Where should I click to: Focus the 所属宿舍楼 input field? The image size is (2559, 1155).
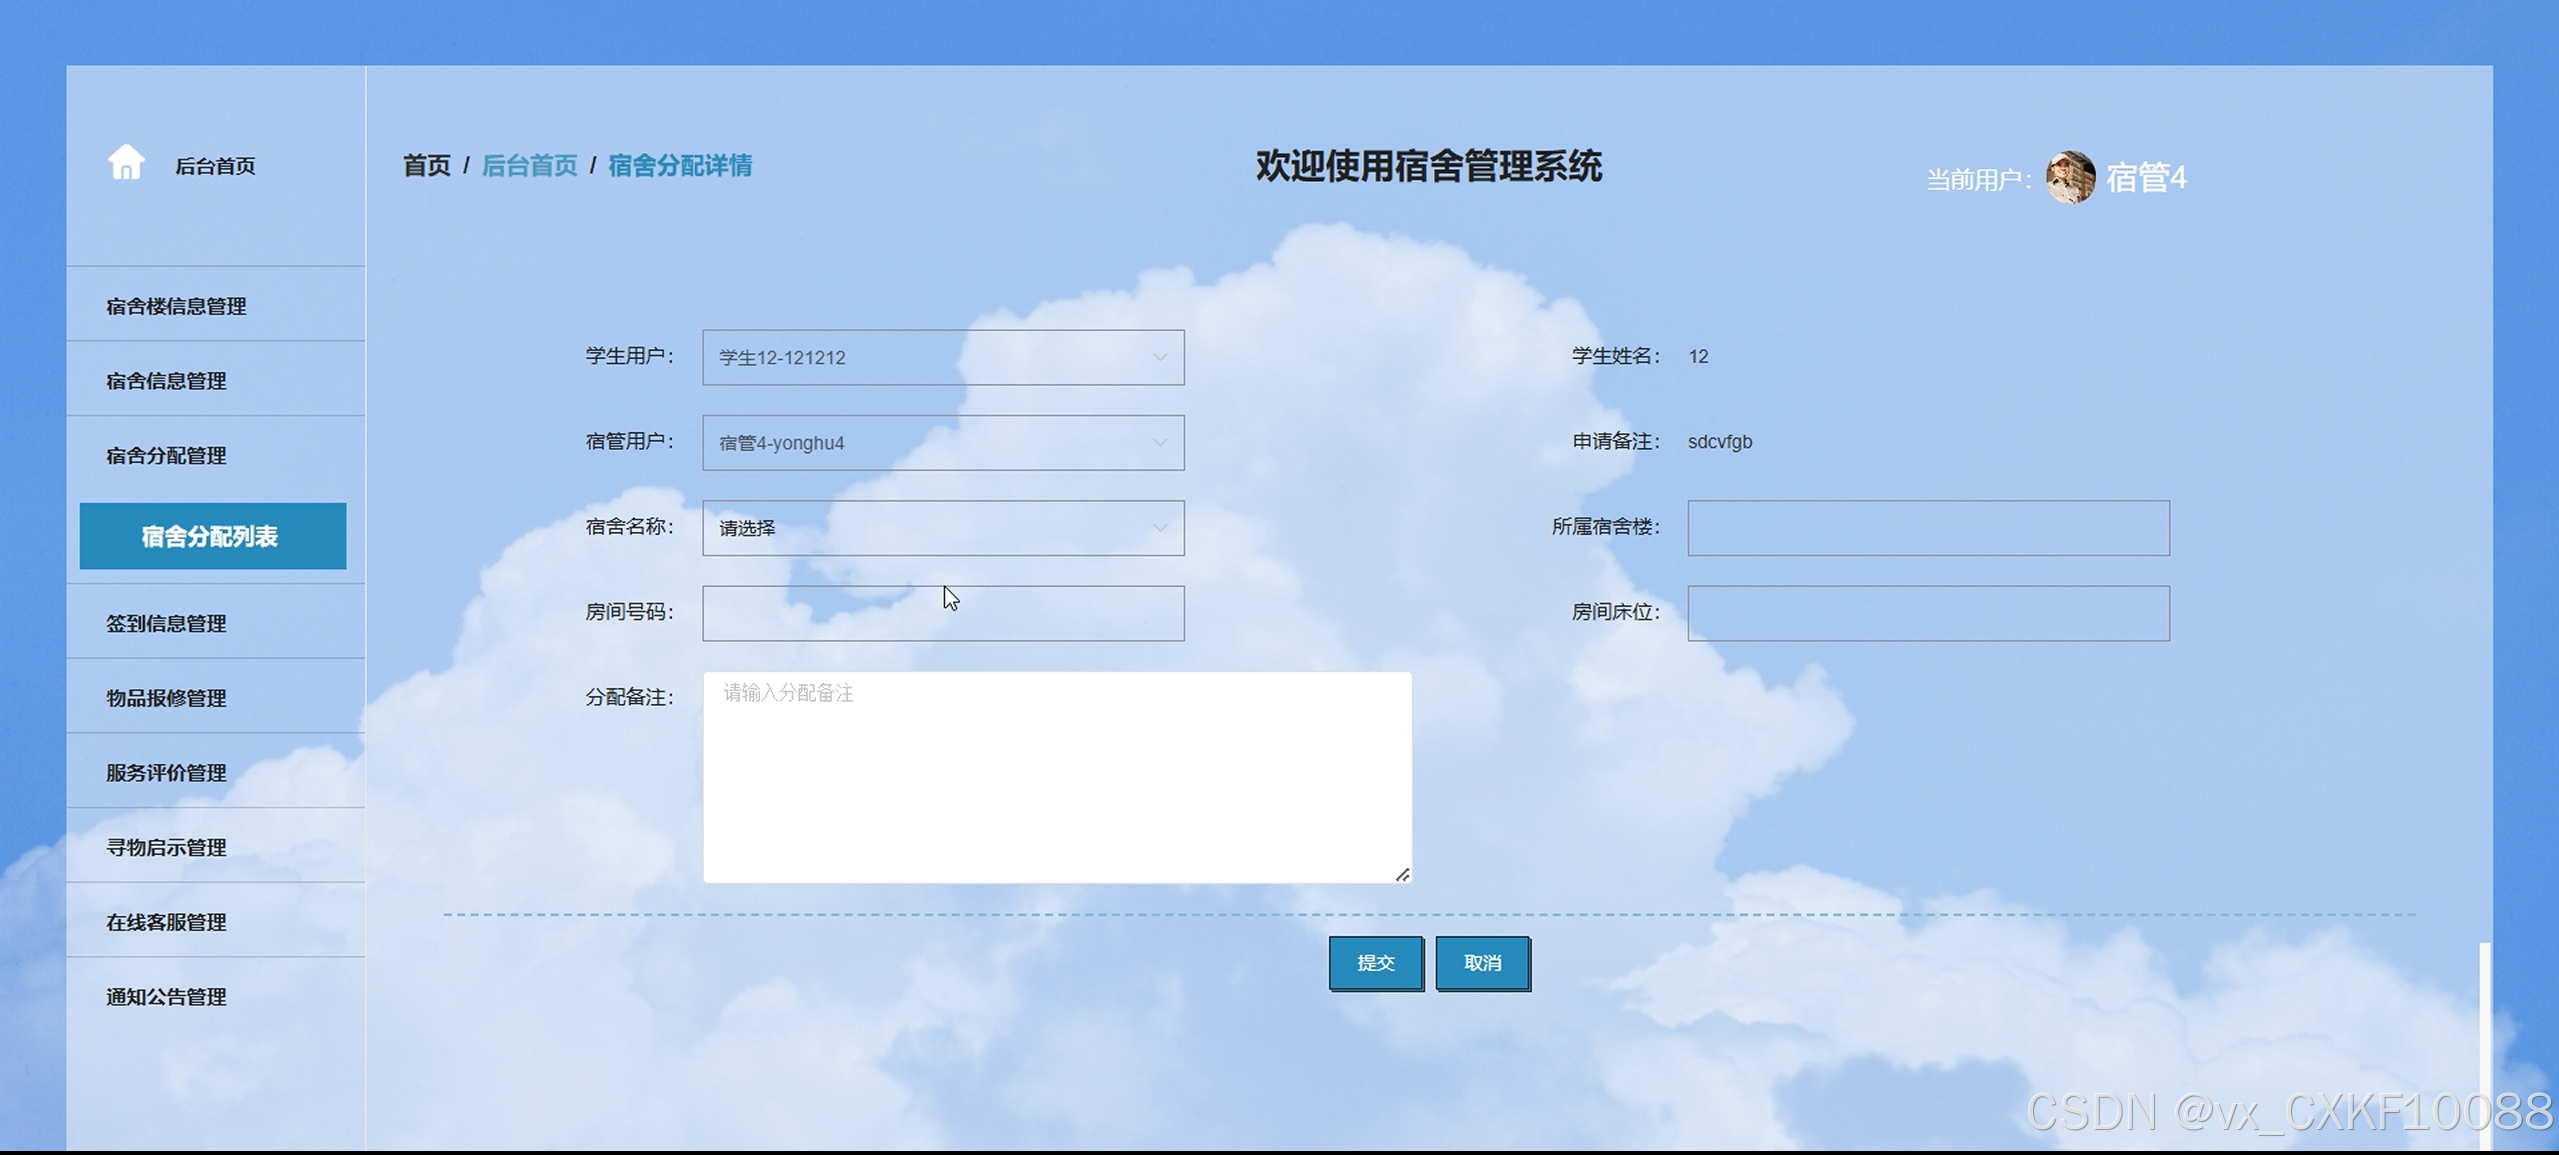point(1927,528)
